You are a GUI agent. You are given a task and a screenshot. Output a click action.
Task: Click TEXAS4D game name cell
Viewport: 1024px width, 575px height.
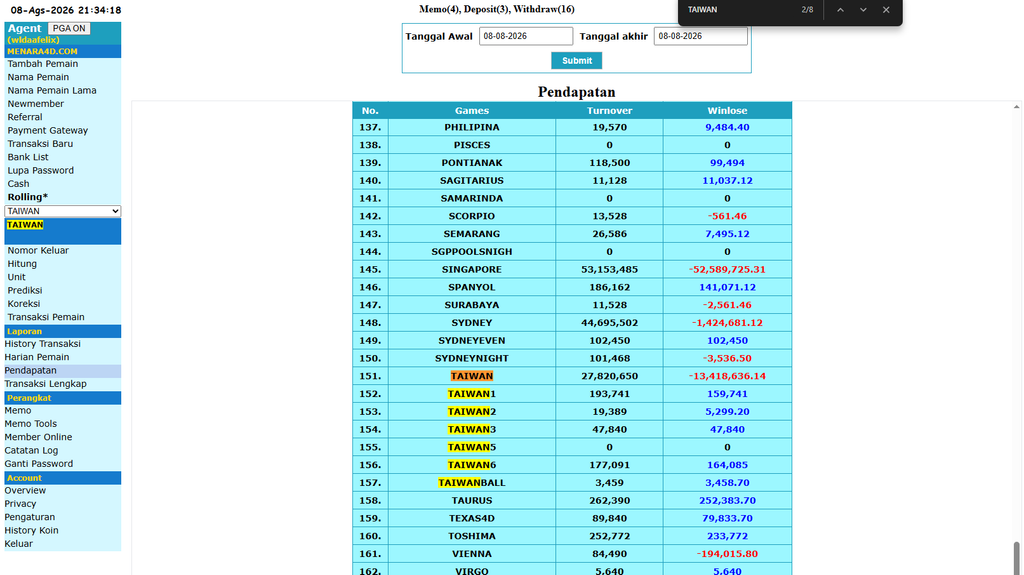472,519
